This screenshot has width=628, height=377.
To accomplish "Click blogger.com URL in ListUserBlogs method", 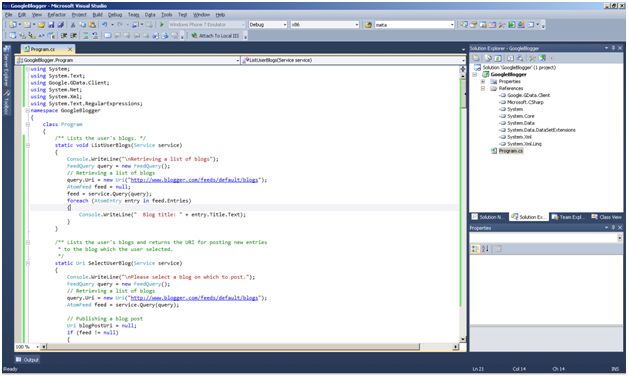I will 194,180.
